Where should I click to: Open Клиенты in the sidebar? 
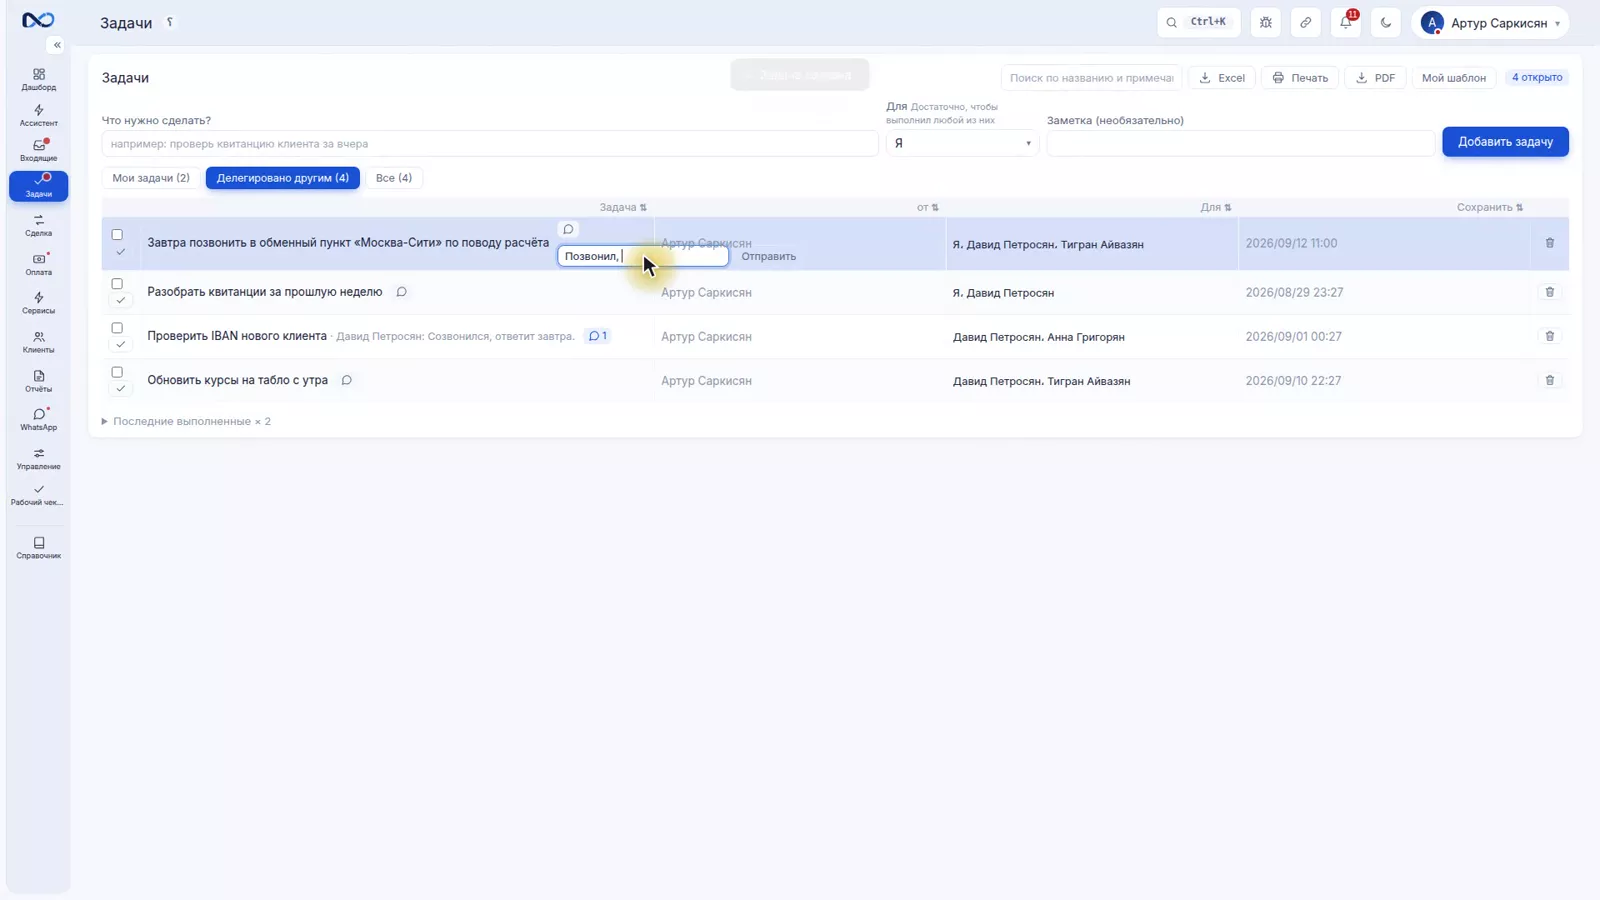[x=38, y=342]
